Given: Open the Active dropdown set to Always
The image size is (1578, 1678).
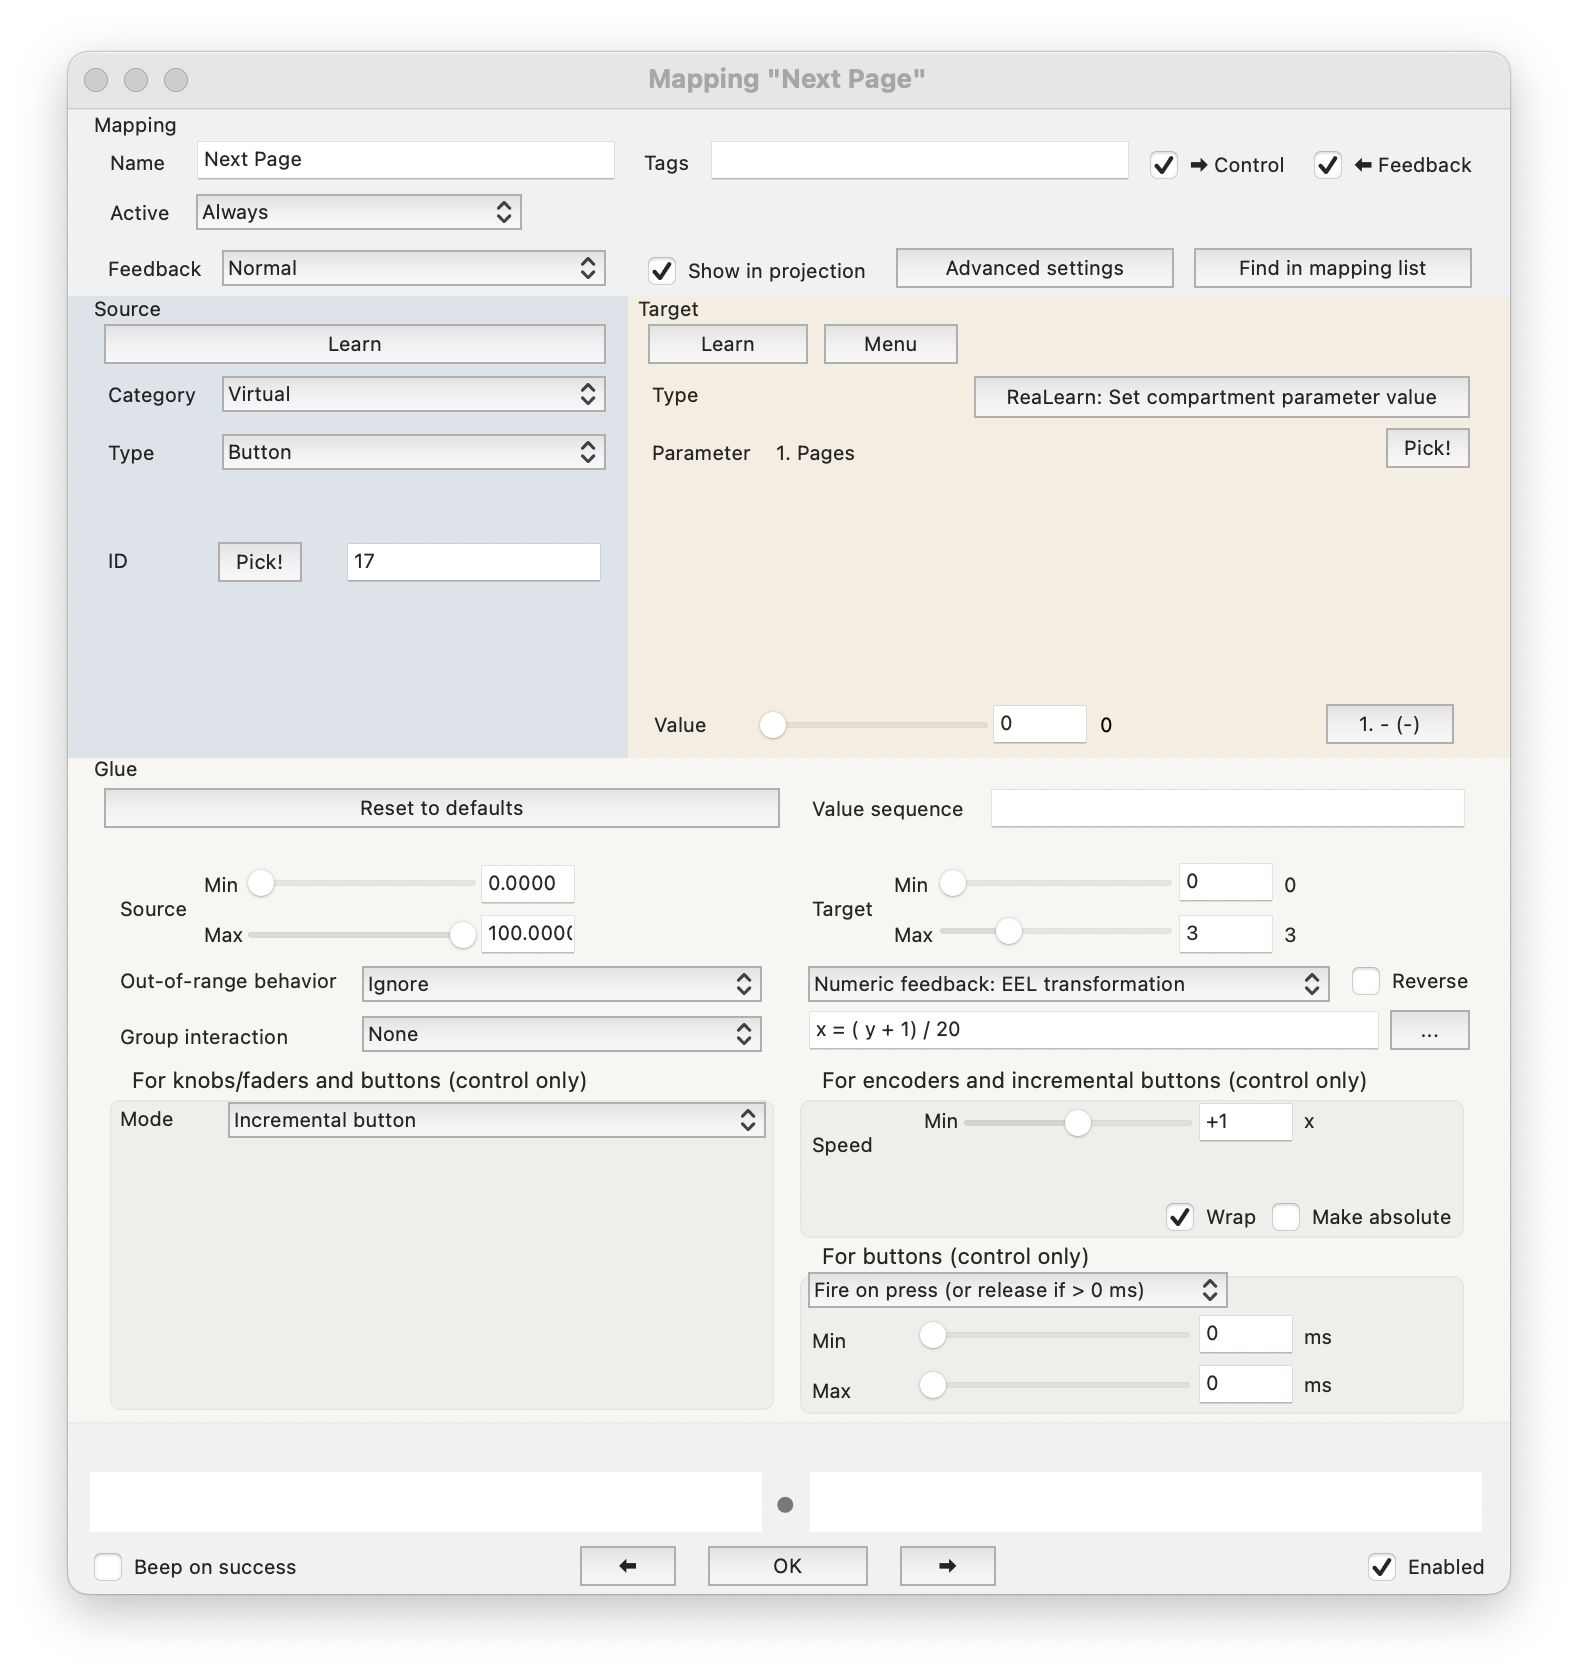Looking at the screenshot, I should click(358, 212).
